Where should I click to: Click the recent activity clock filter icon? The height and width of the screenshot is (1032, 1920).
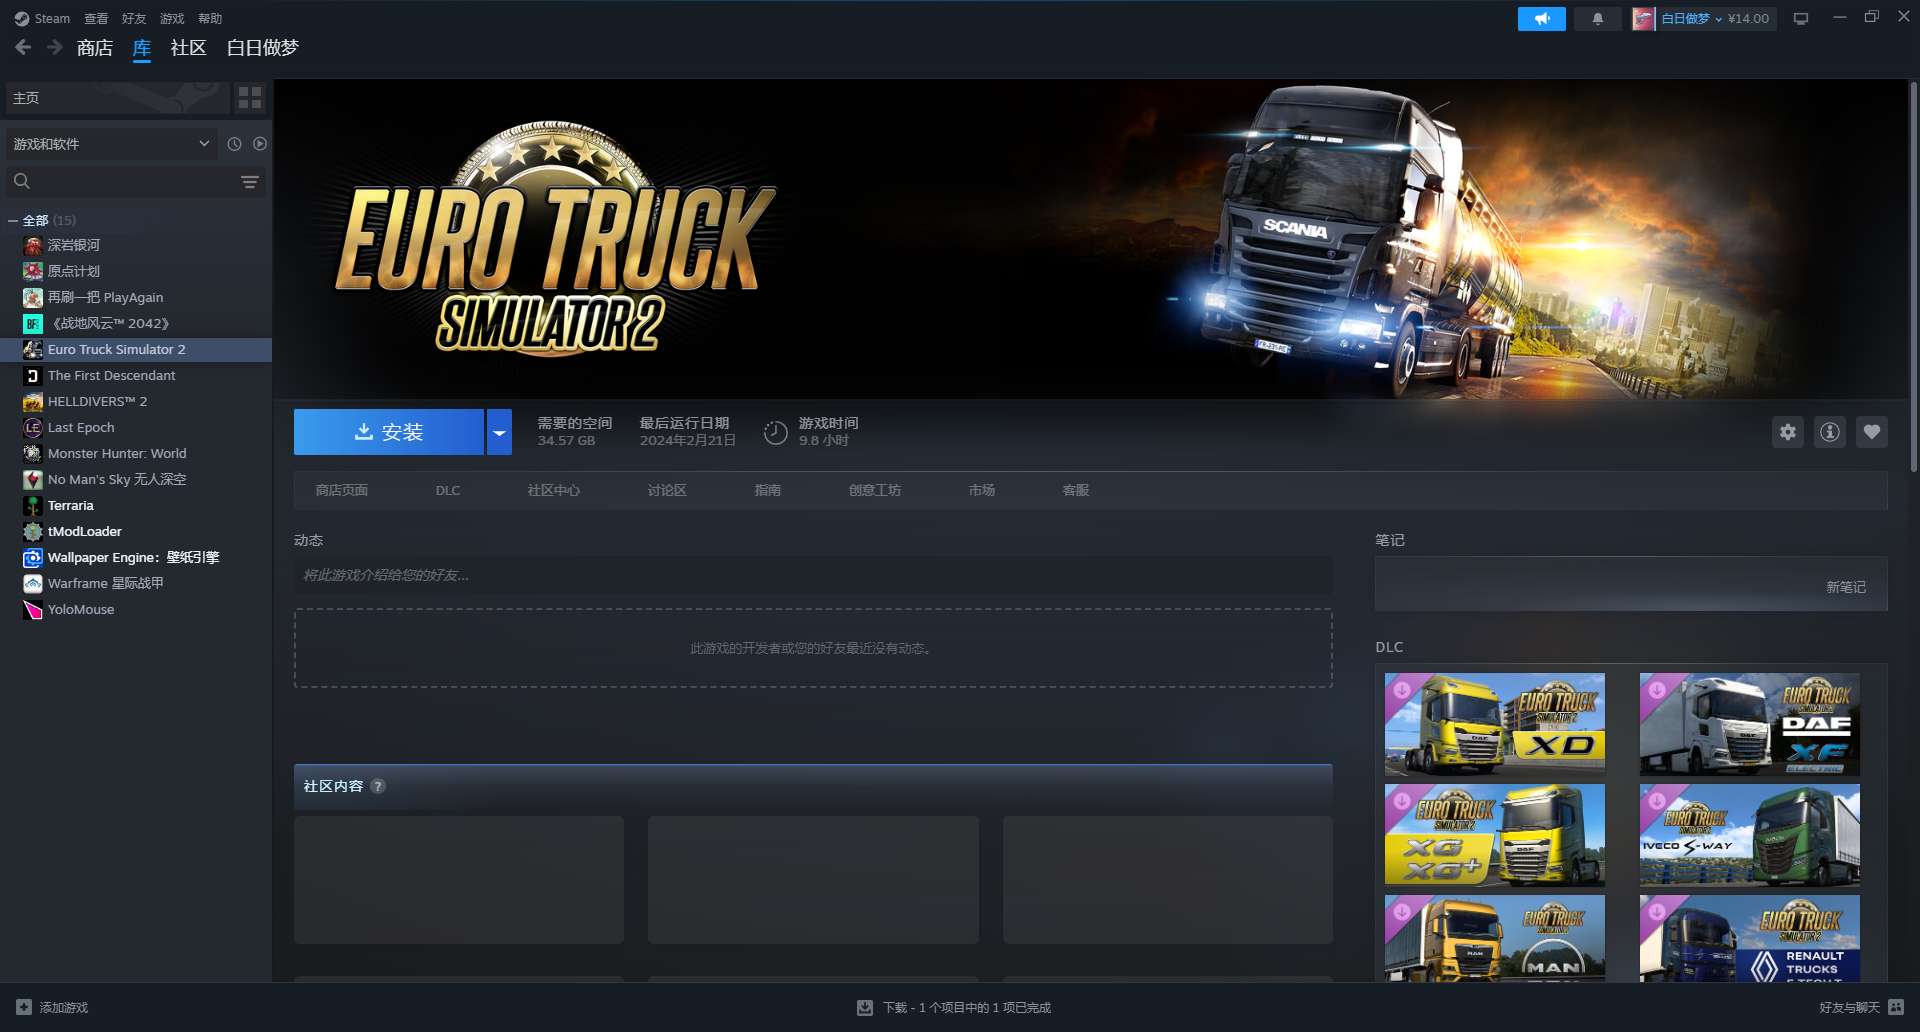[234, 144]
